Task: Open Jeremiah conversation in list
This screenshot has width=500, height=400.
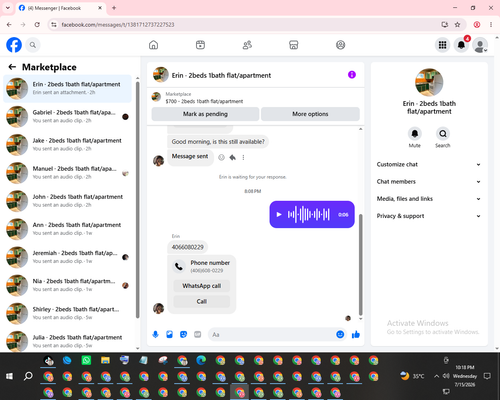Action: 67,257
